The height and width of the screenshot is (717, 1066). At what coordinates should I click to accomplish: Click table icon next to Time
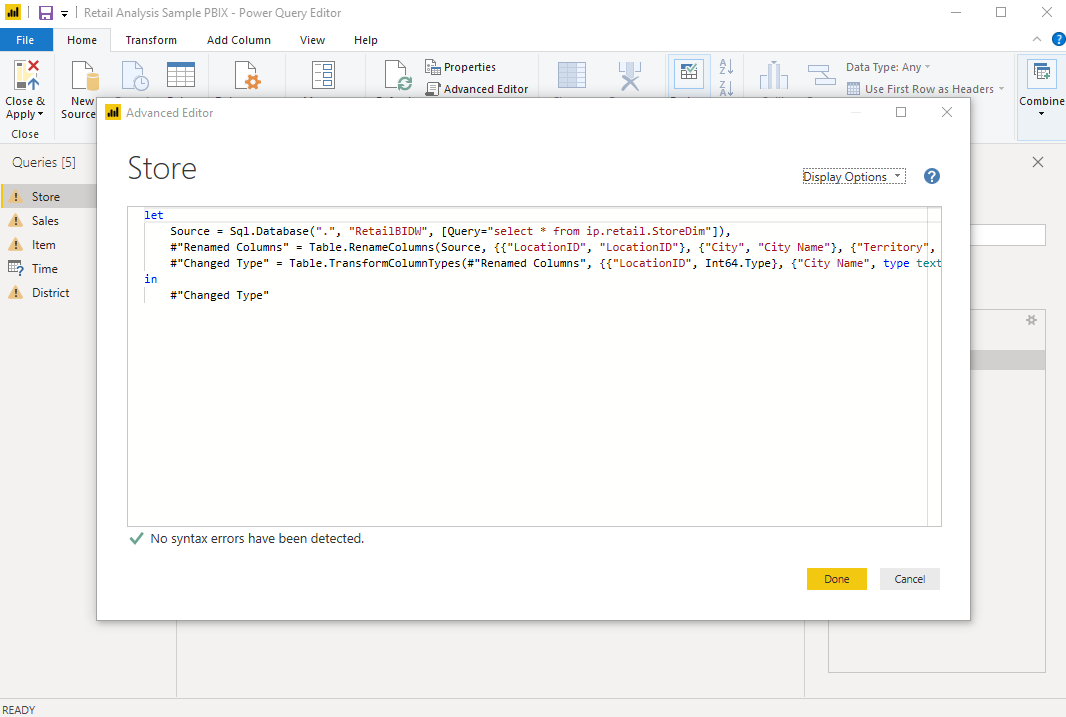point(15,268)
